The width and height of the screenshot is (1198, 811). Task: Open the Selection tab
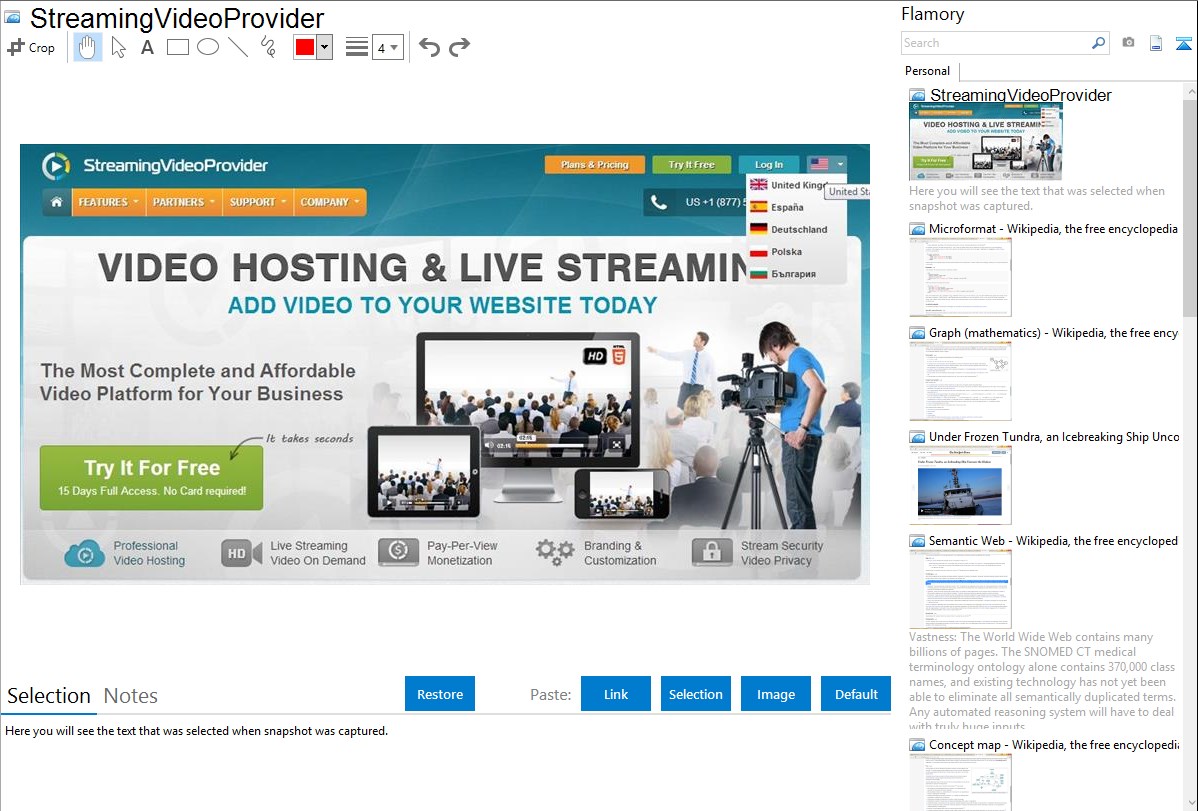point(49,696)
